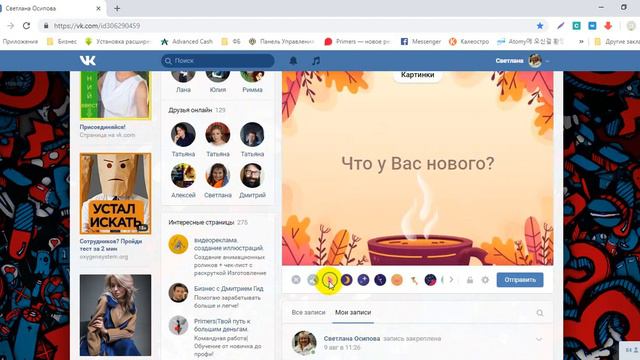Select the dark galaxy poster background
The height and width of the screenshot is (360, 640).
click(x=430, y=280)
